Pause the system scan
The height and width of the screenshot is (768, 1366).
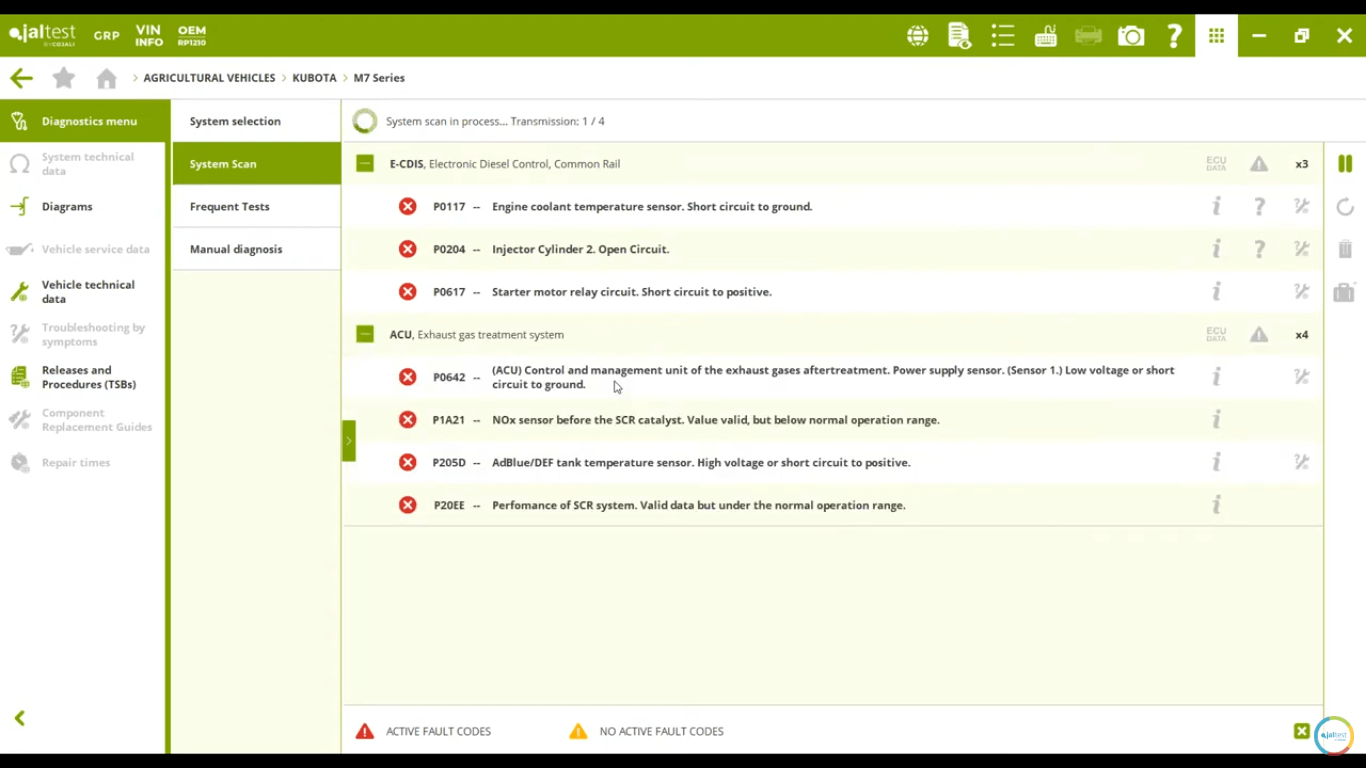1345,164
